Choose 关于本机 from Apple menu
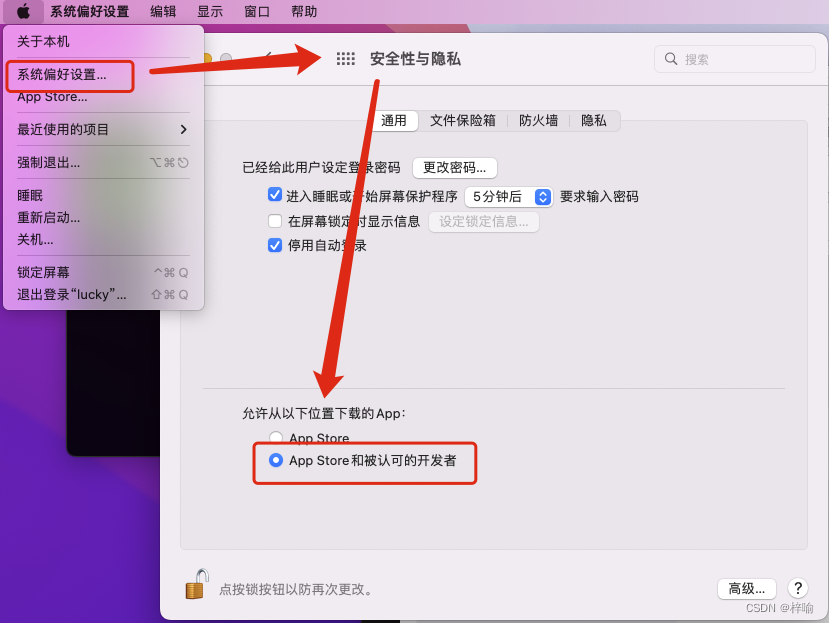 104,41
